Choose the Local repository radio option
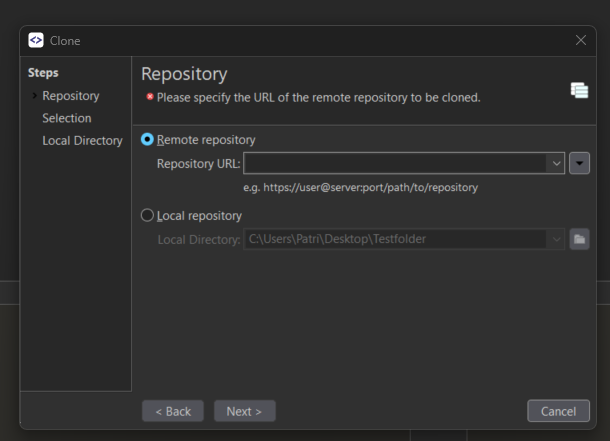The height and width of the screenshot is (441, 610). (148, 215)
